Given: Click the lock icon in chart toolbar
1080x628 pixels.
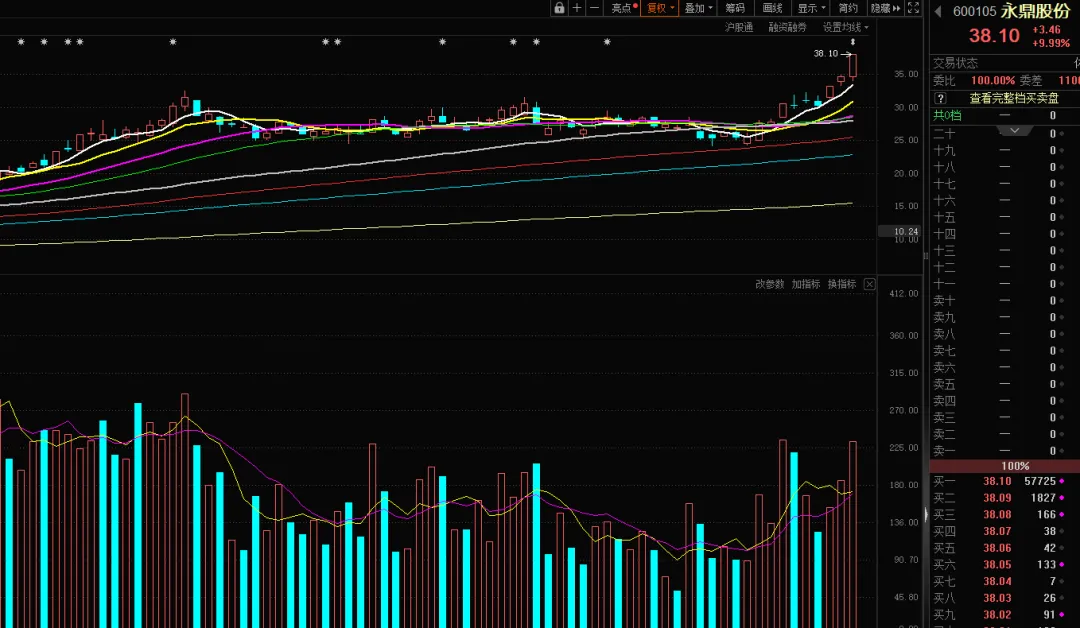Looking at the screenshot, I should pos(559,8).
